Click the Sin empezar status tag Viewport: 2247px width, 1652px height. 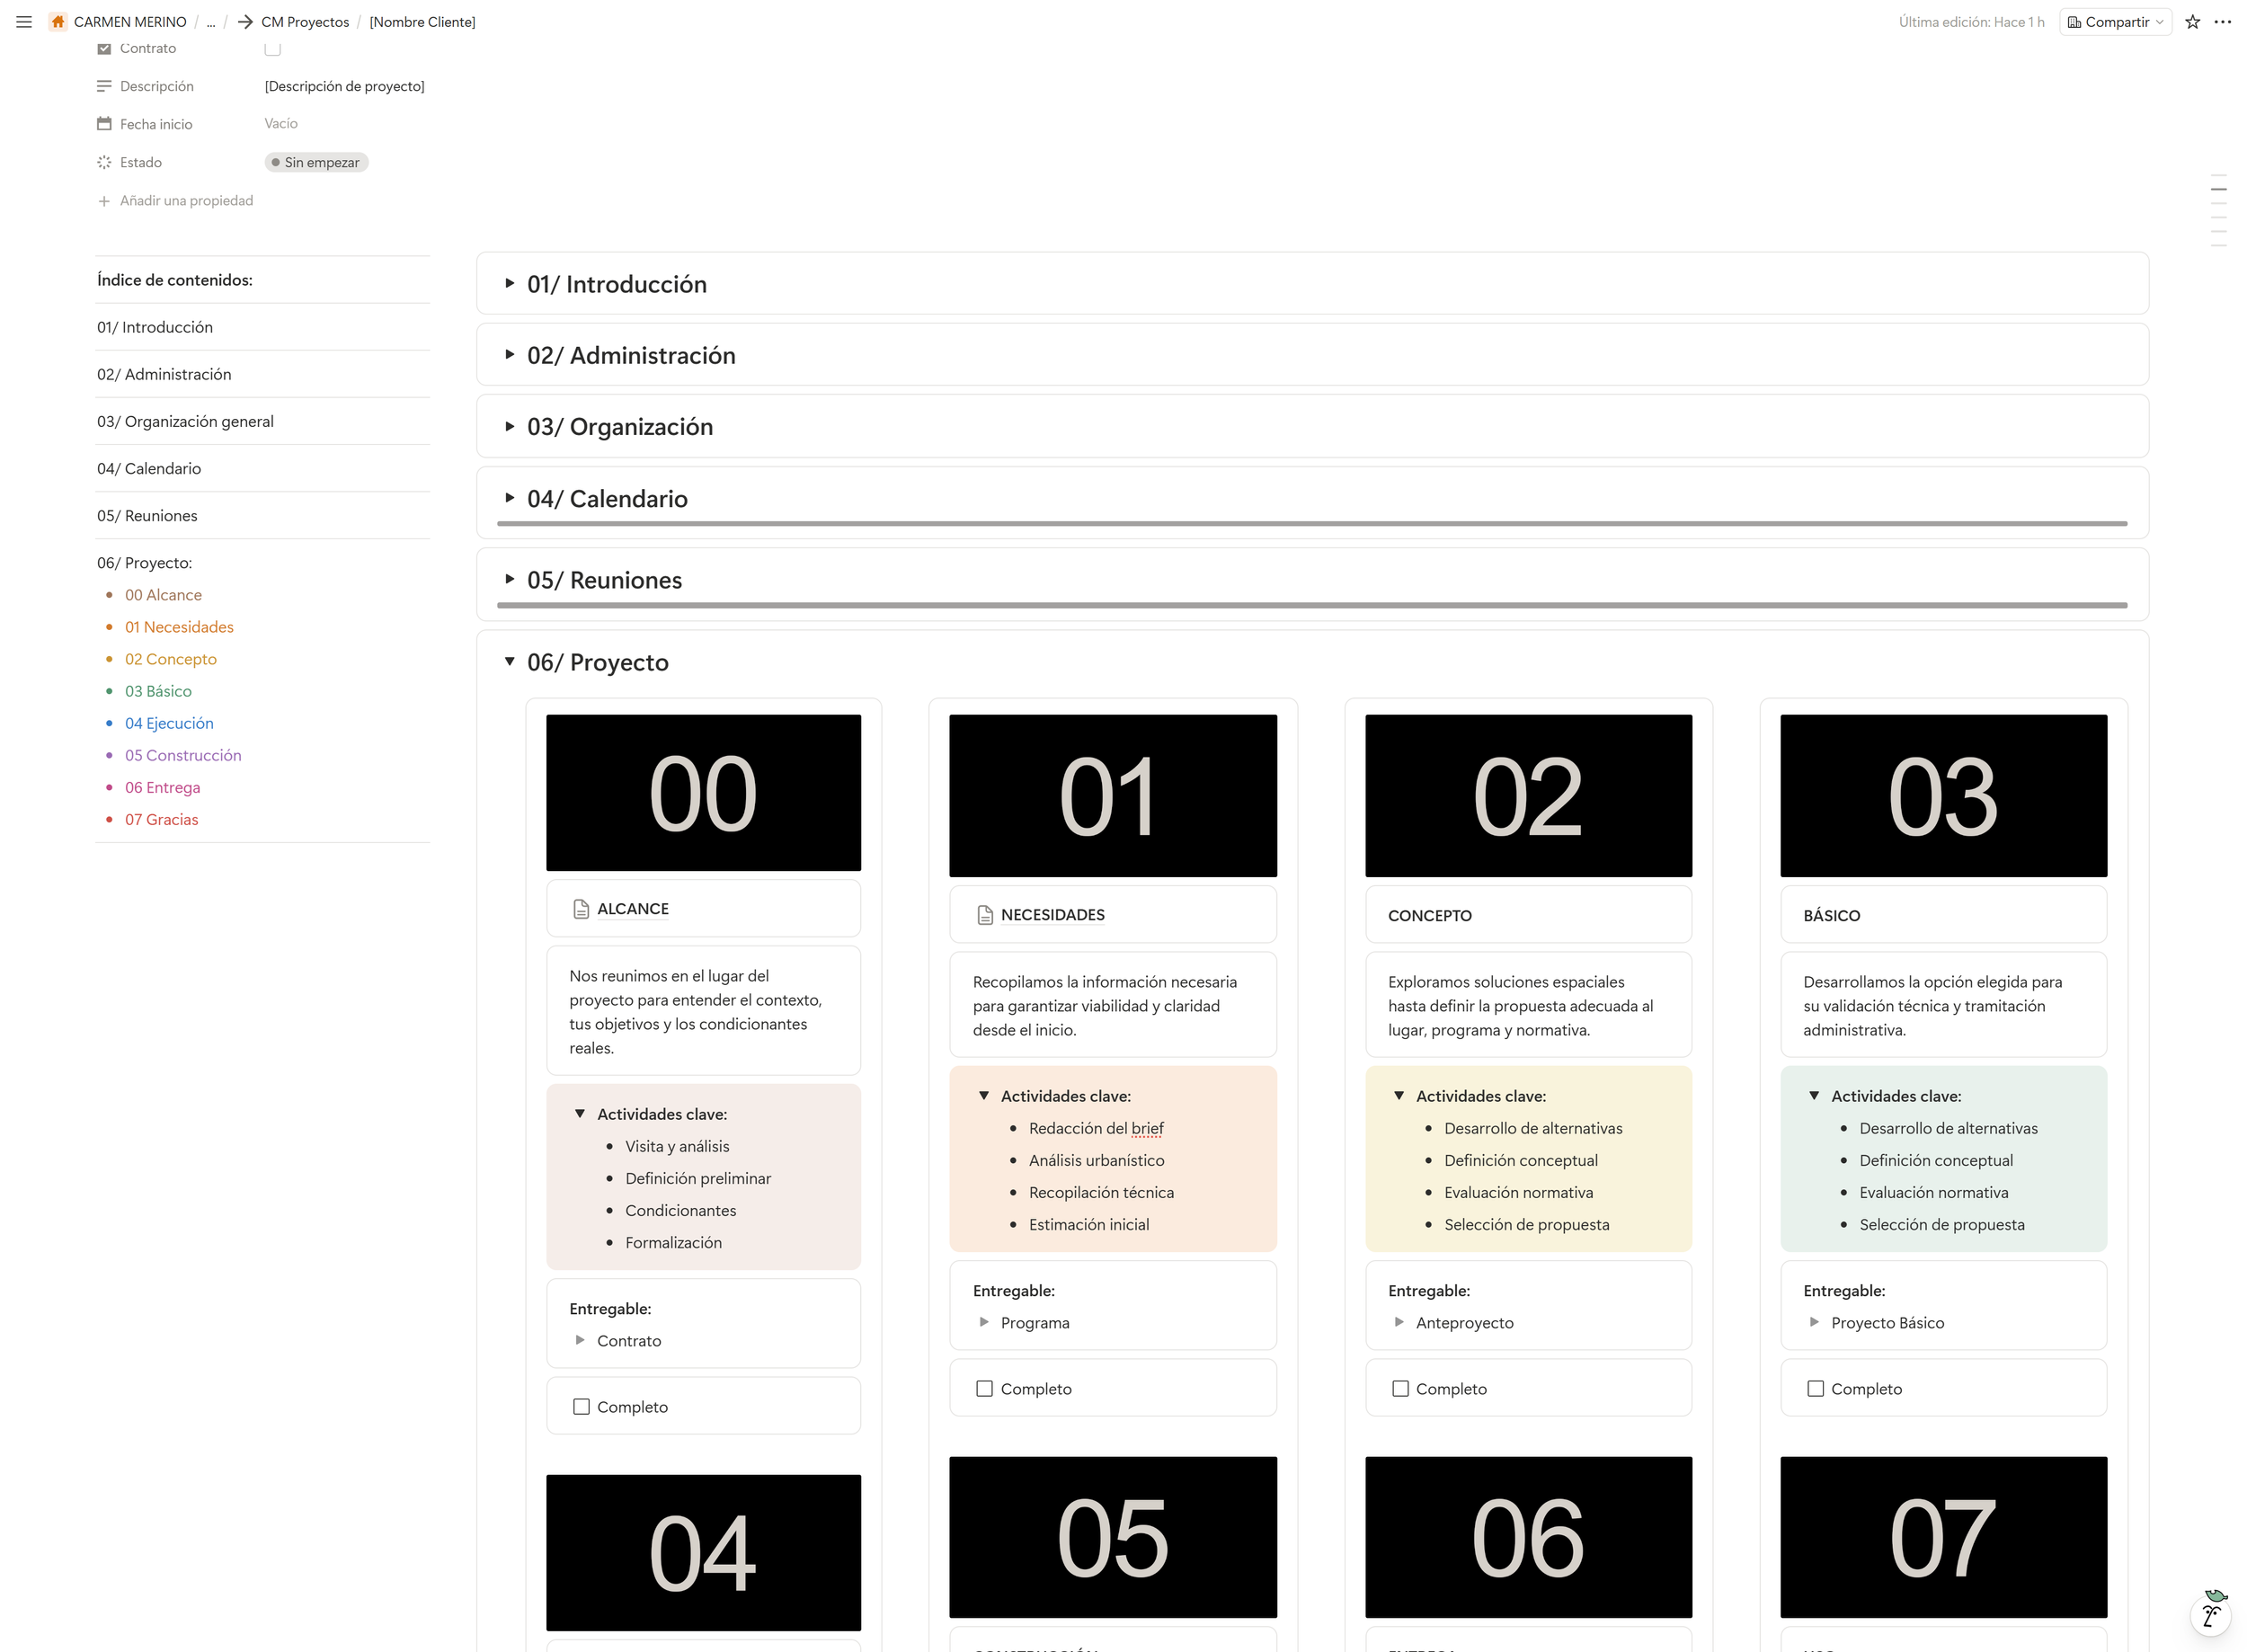tap(316, 162)
